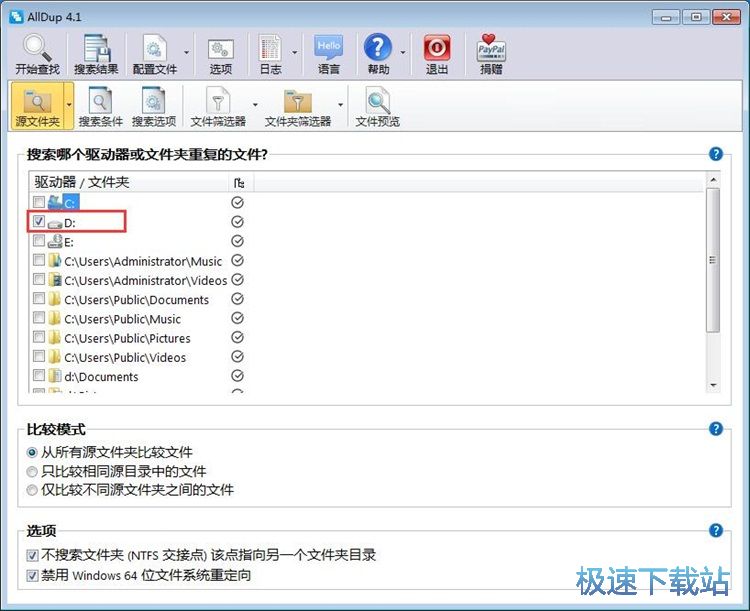This screenshot has width=750, height=611.
Task: Check the E: drive checkbox
Action: (39, 241)
